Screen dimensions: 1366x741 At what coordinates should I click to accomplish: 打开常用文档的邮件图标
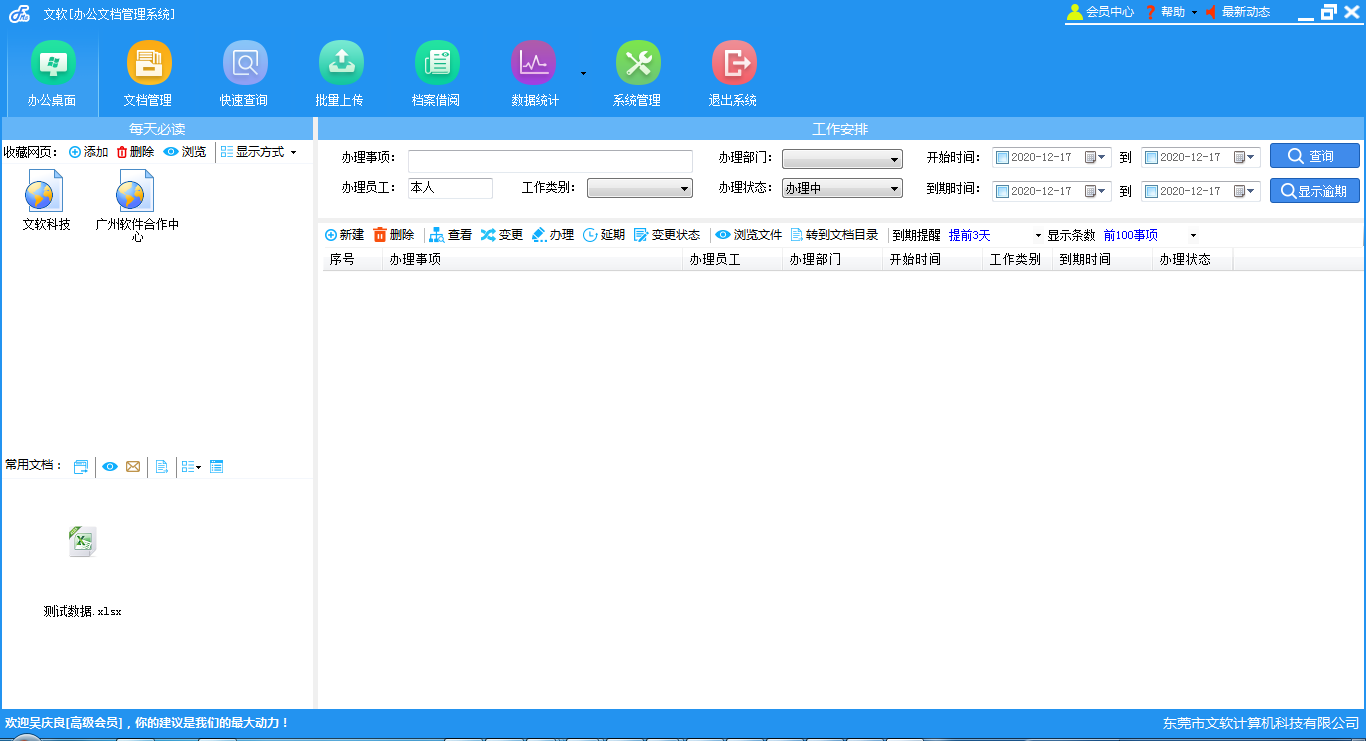[134, 466]
